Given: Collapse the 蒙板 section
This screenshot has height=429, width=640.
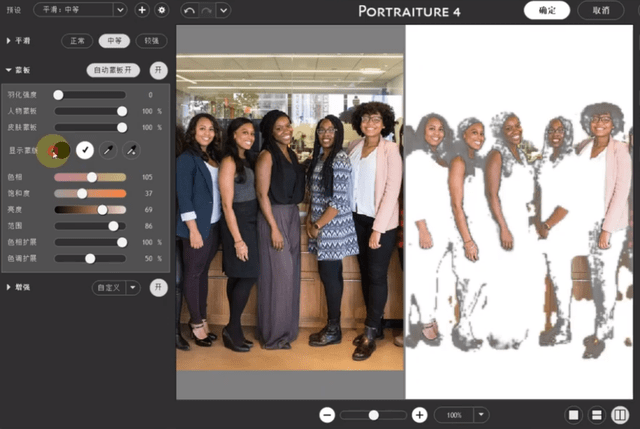Looking at the screenshot, I should (x=9, y=70).
